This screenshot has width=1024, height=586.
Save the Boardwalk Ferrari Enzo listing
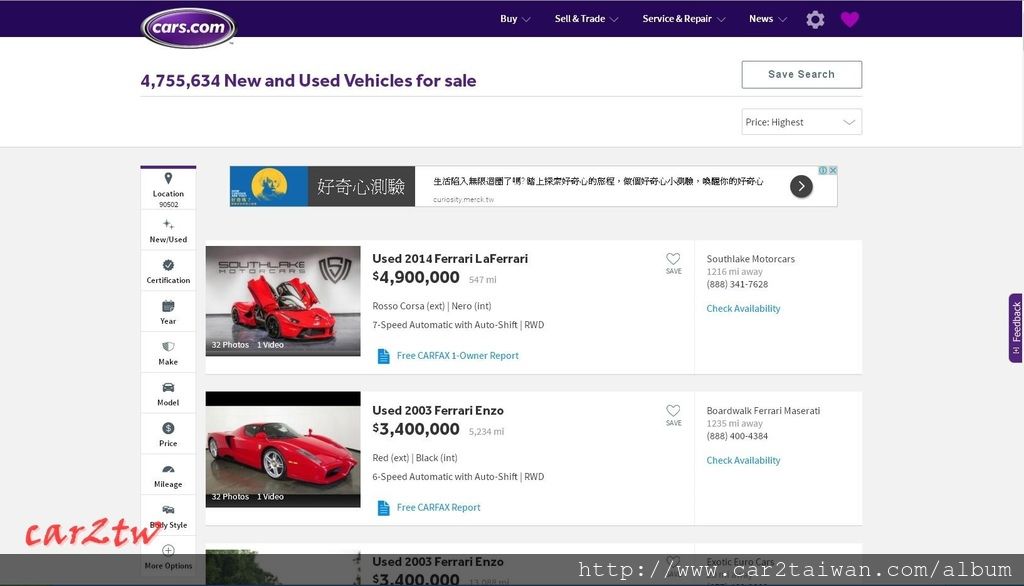click(673, 415)
